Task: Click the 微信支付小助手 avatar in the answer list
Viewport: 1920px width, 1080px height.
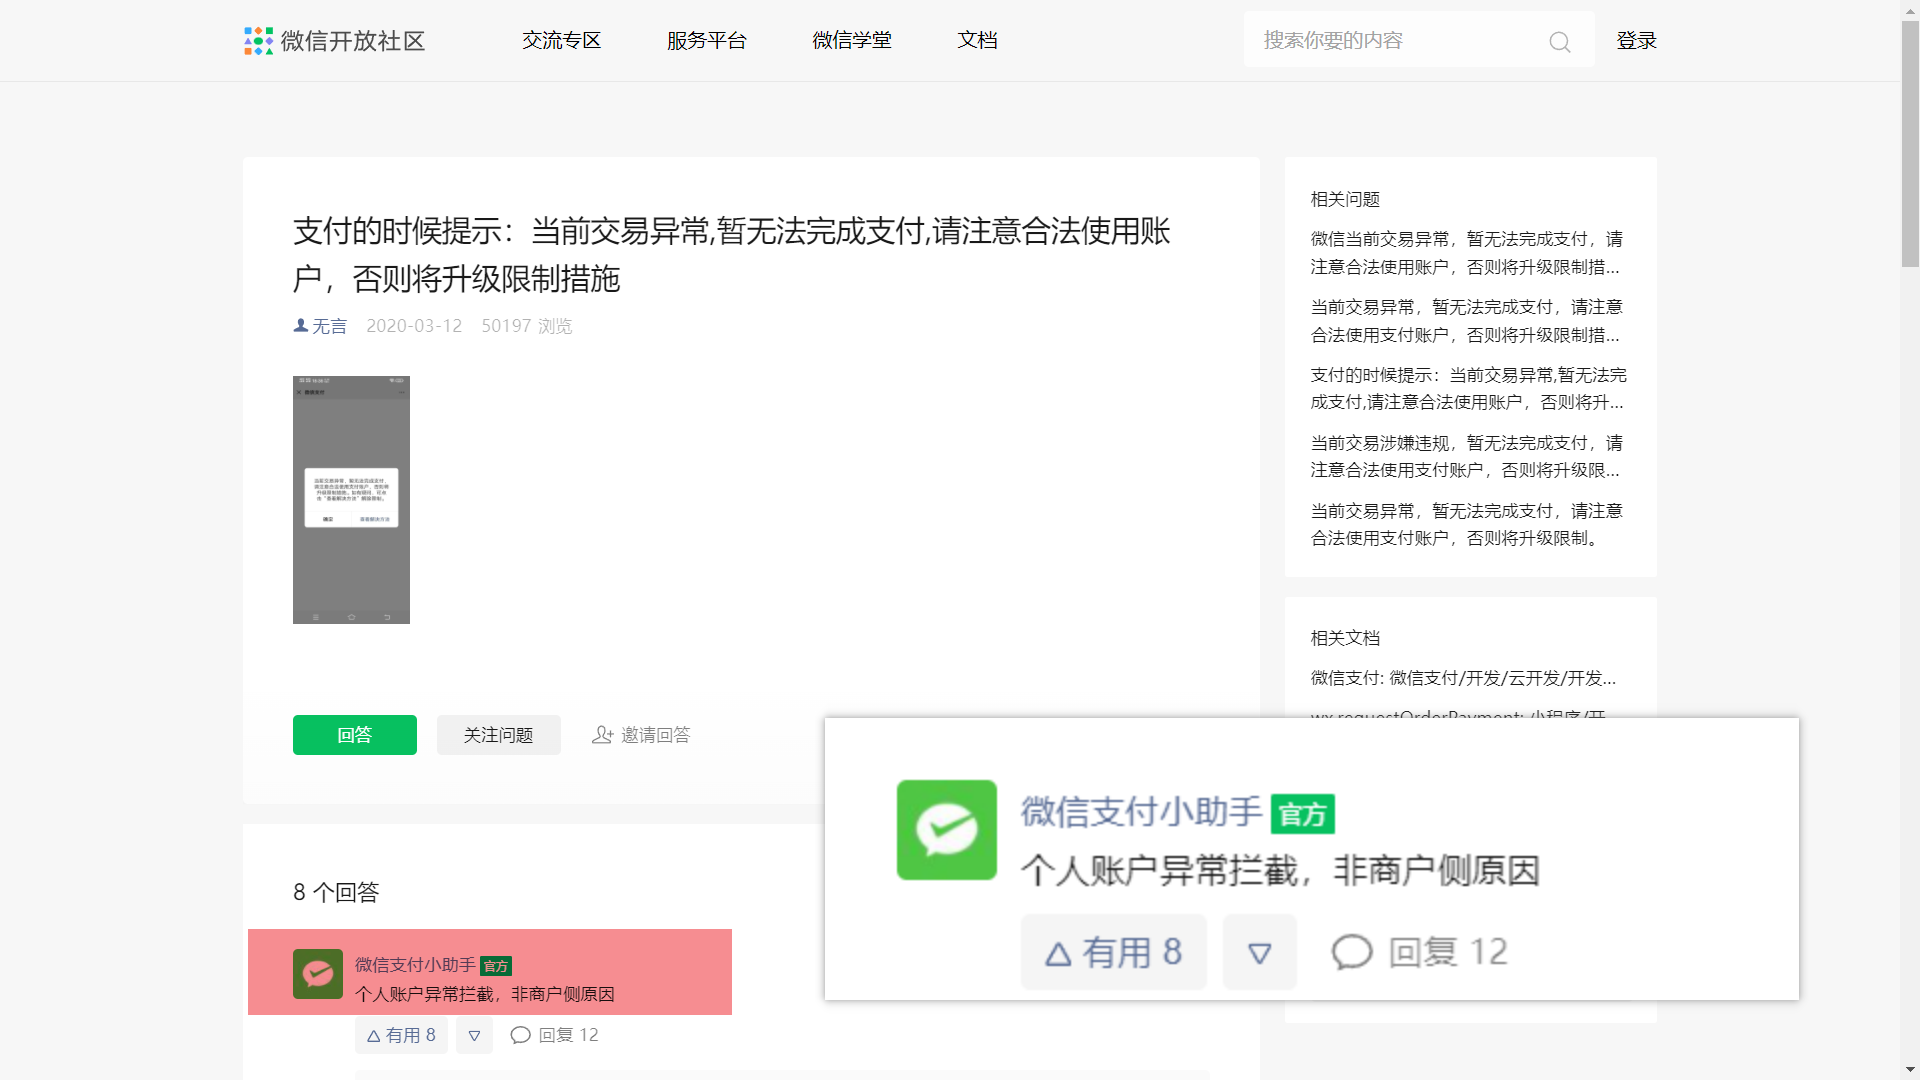Action: tap(318, 974)
